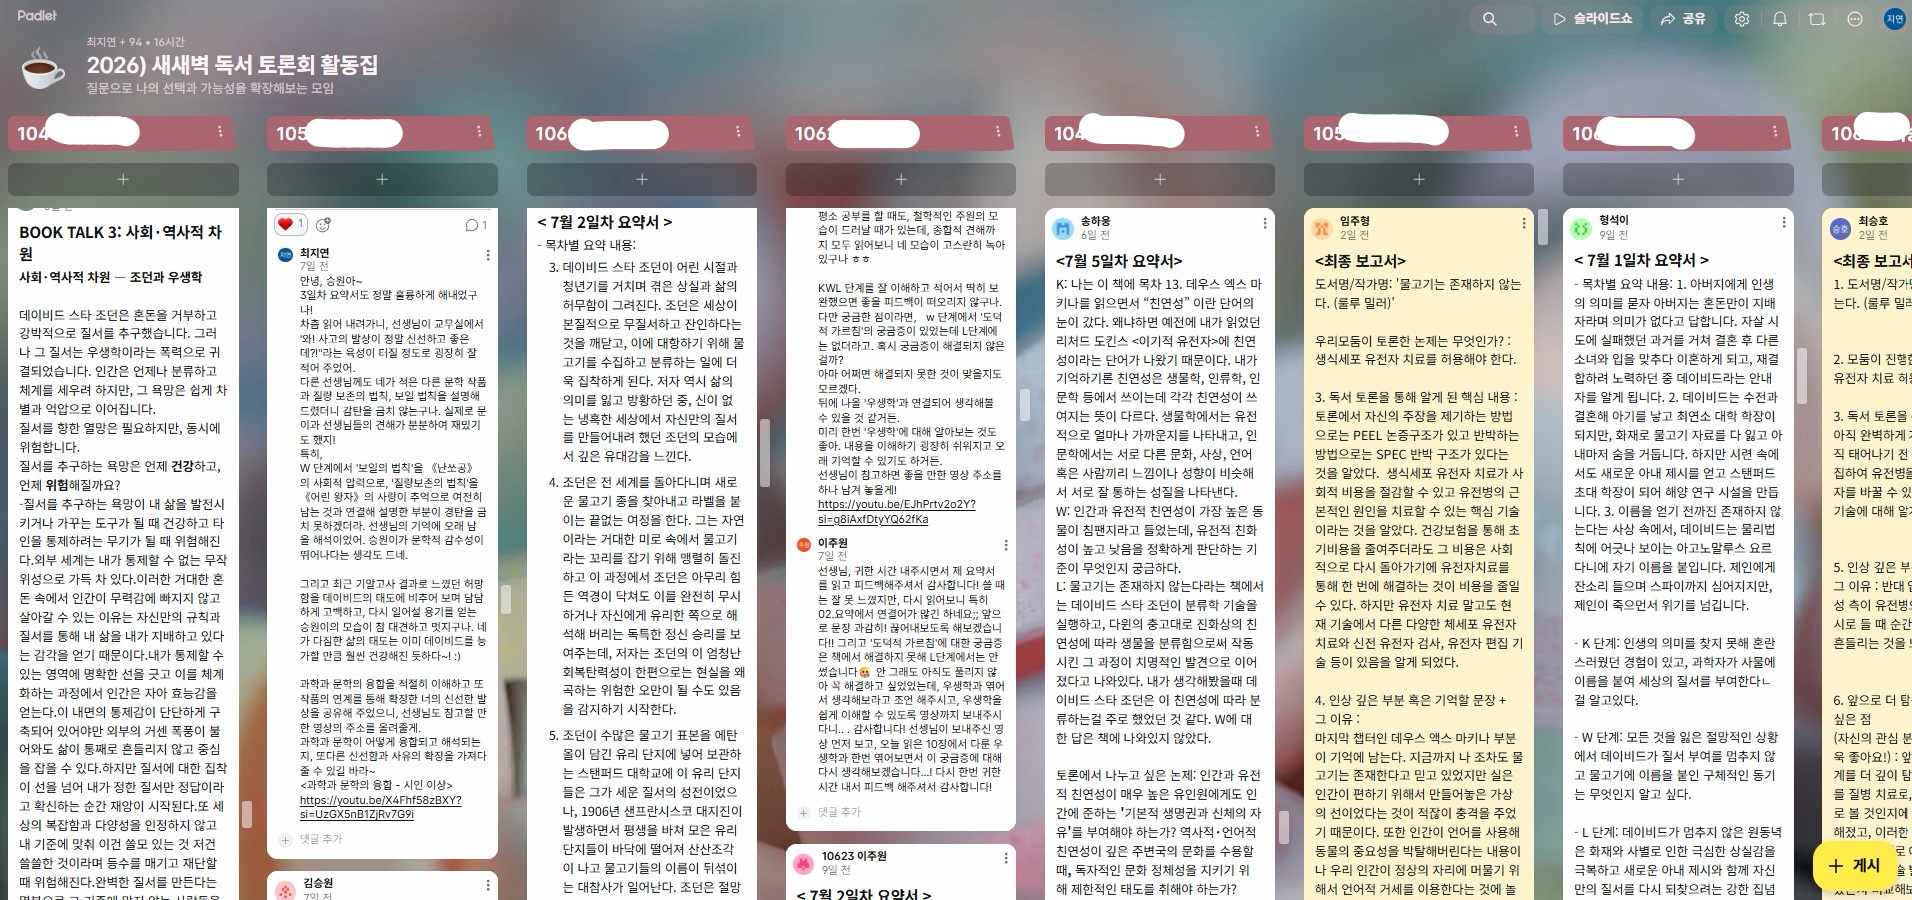
Task: Add a post above 송하웅's card
Action: pyautogui.click(x=1160, y=179)
